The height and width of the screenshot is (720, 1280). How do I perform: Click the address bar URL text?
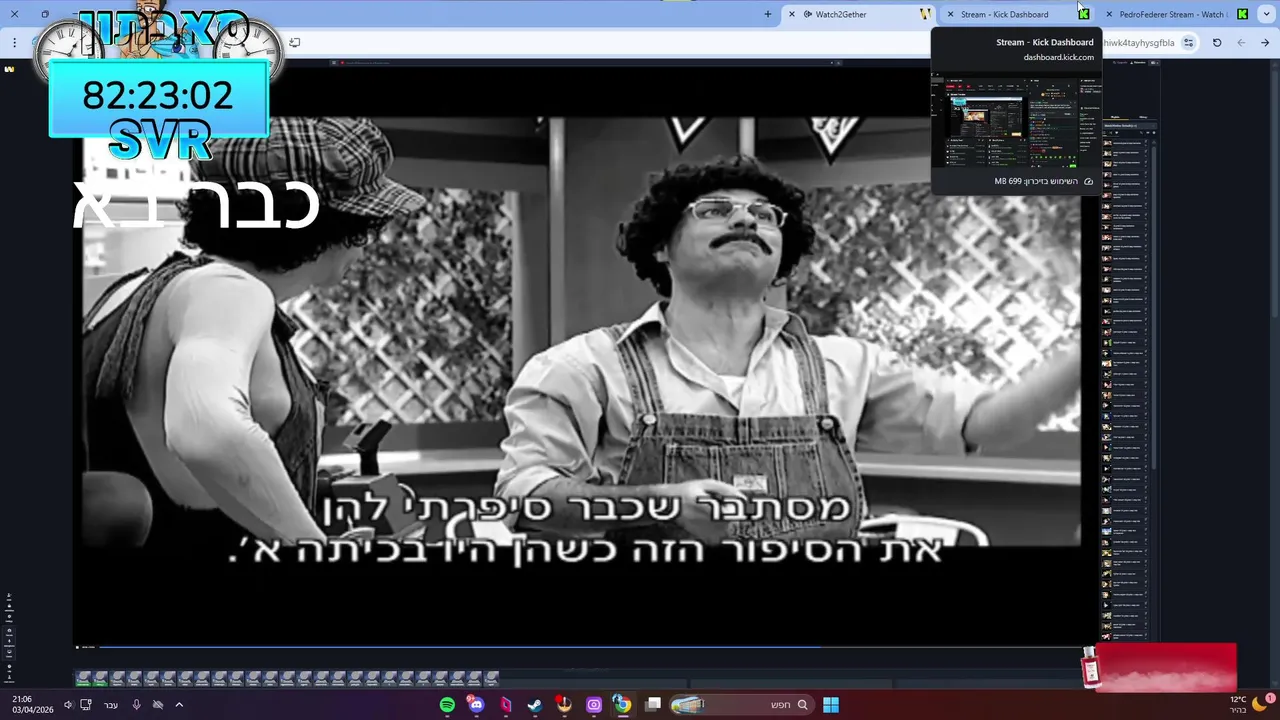tap(1139, 43)
